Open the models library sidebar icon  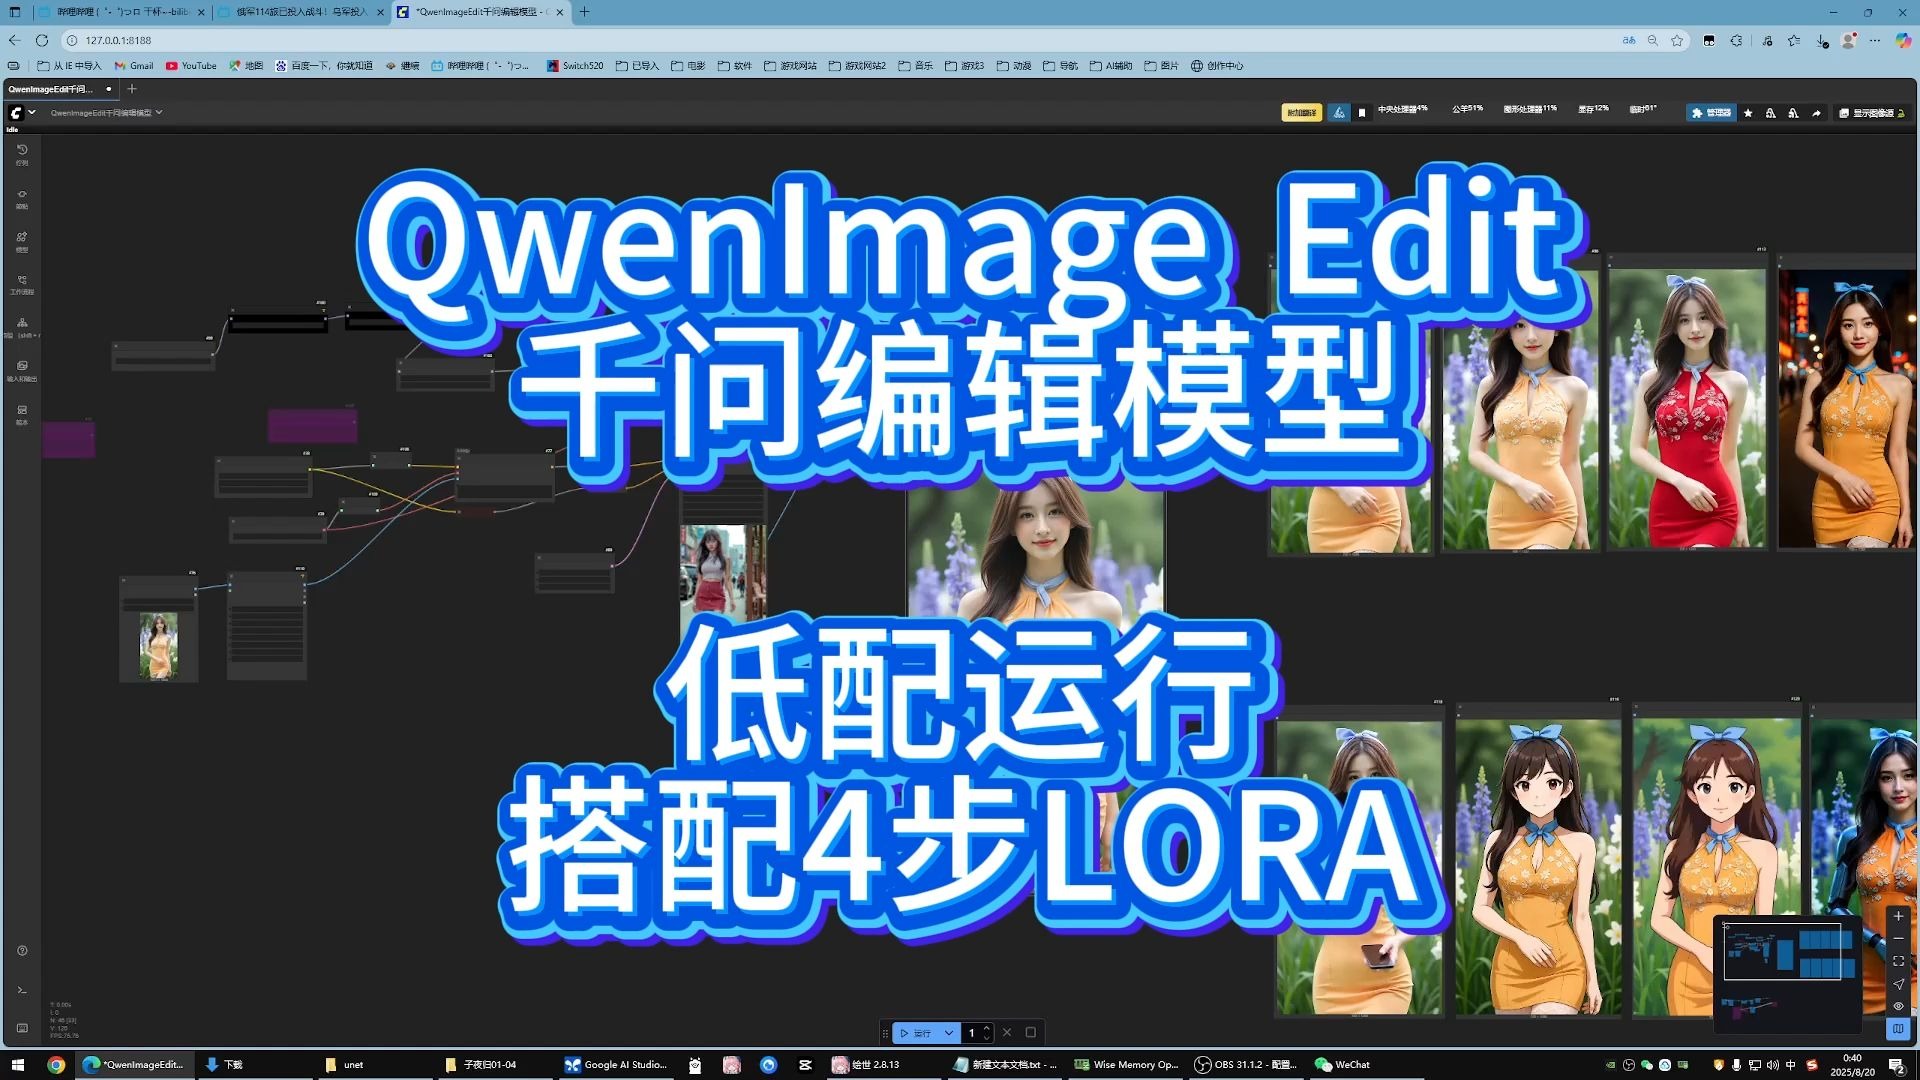coord(22,241)
